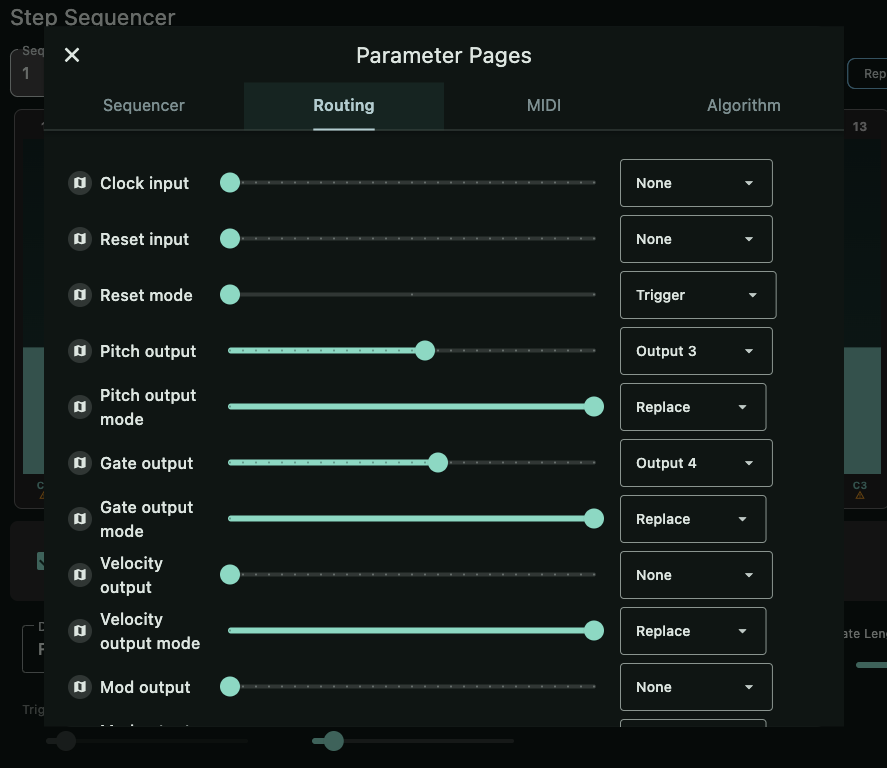Close the Parameter Pages dialog
Image resolution: width=887 pixels, height=768 pixels.
pos(71,55)
